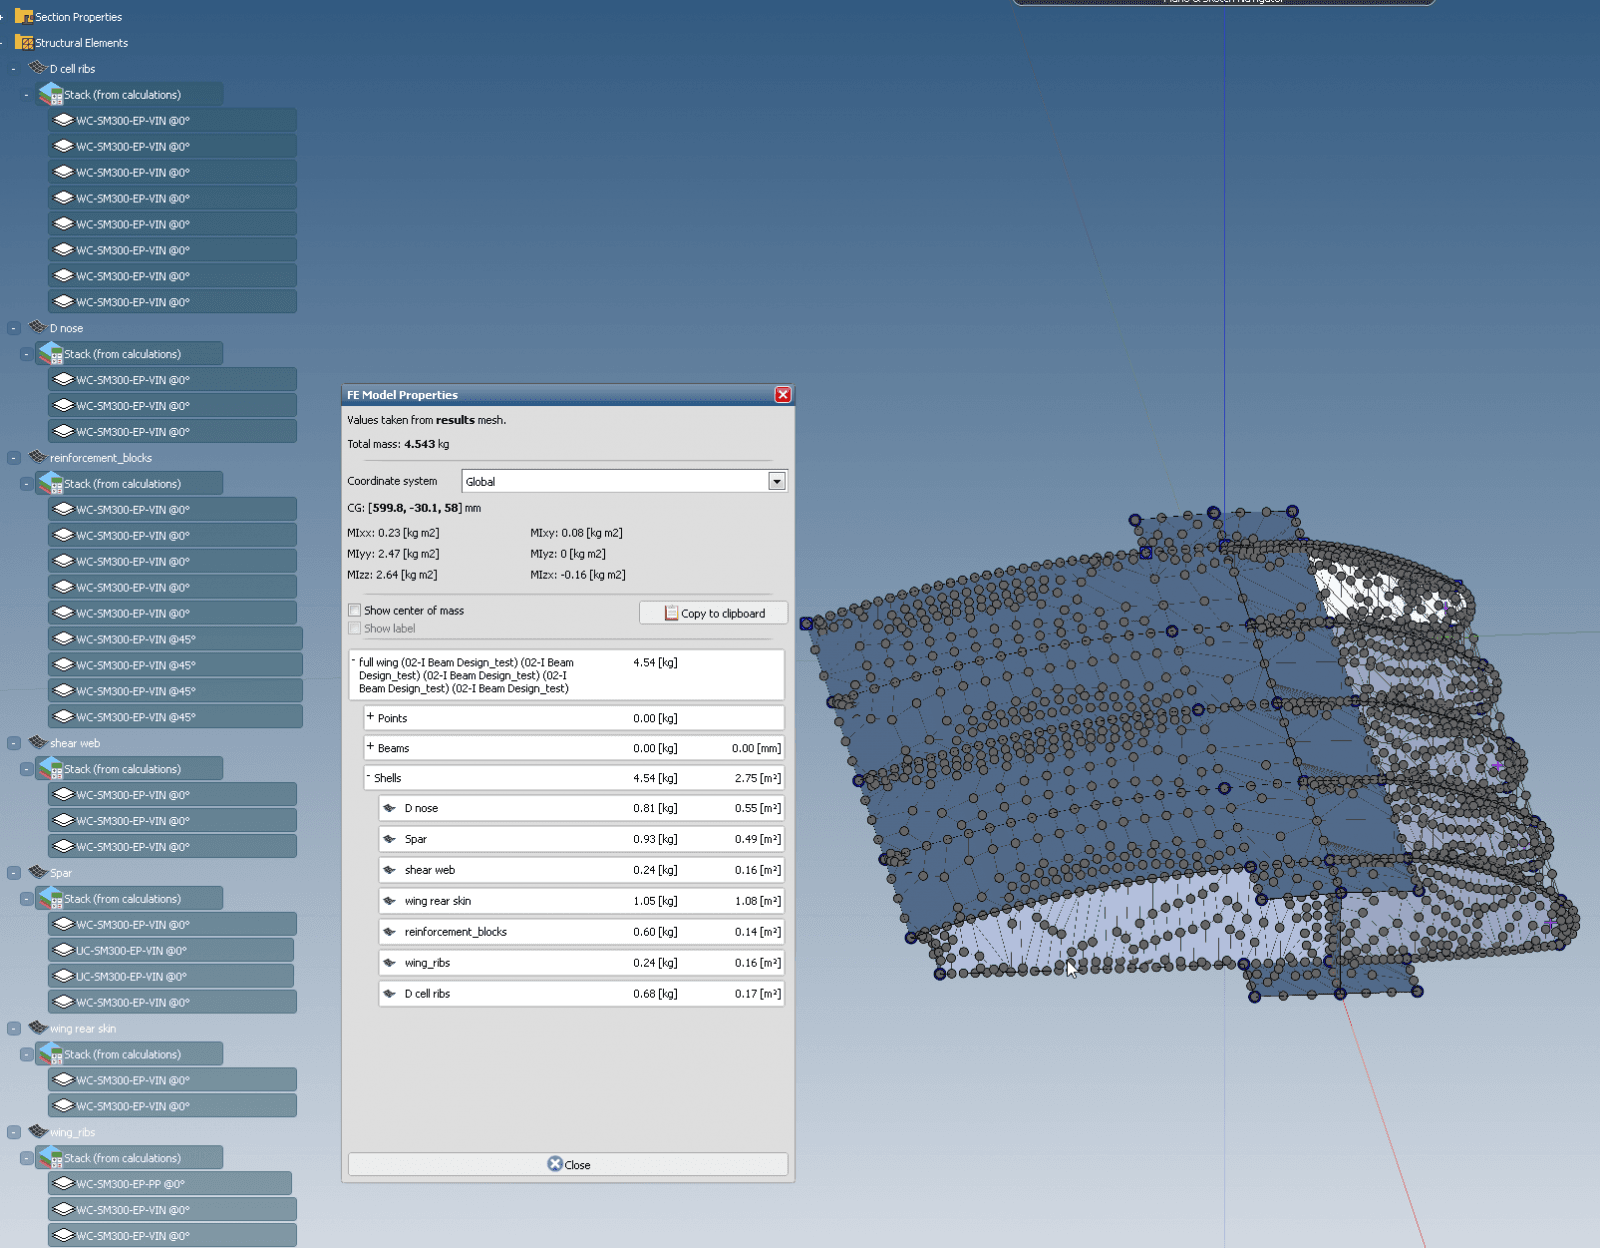The image size is (1600, 1248).
Task: Click the WC-SM300-EP-PP @0° ply icon
Action: [64, 1183]
